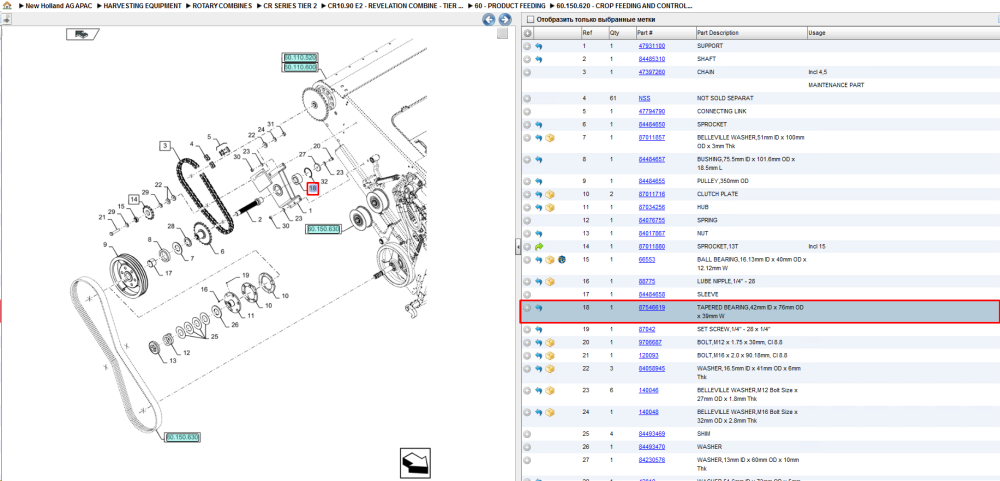Tick the 'Отобразить только выбранные метки' checkbox
The image size is (1000, 481).
[530, 19]
